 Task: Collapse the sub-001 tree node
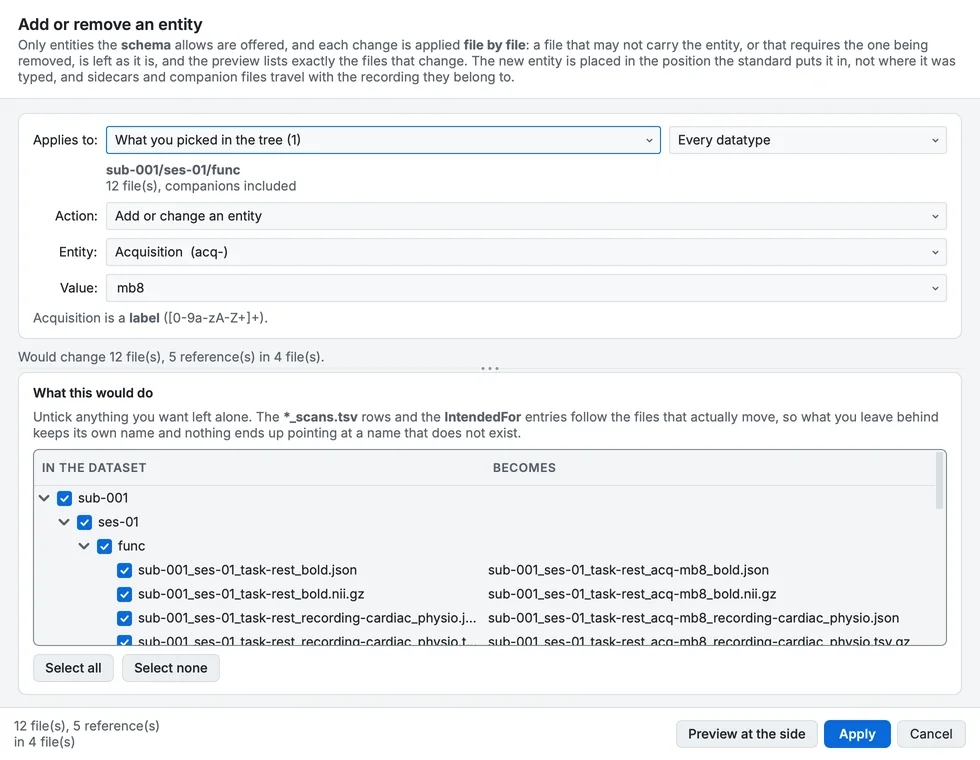[44, 498]
